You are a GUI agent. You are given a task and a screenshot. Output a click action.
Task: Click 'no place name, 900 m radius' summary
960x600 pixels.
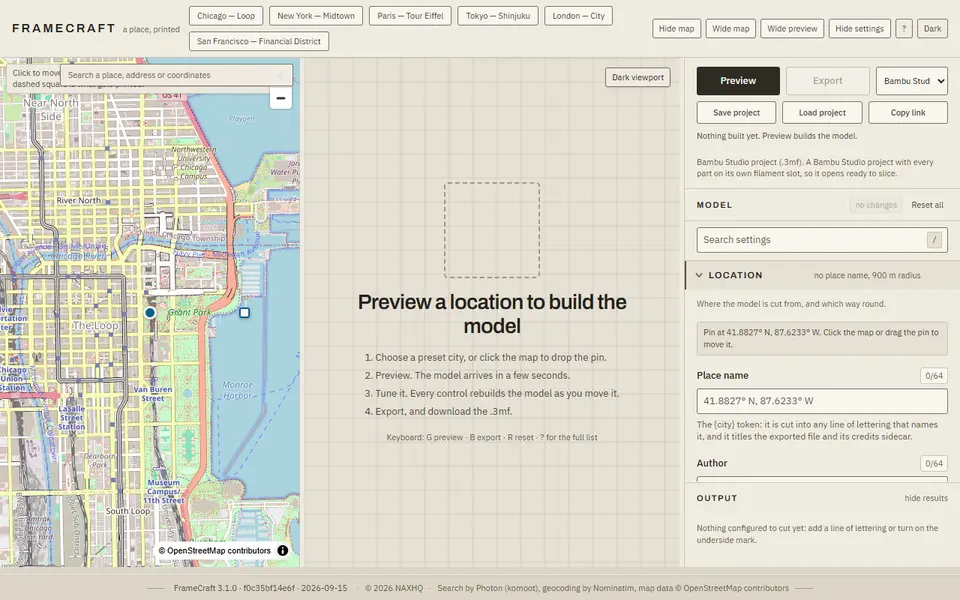tap(866, 276)
